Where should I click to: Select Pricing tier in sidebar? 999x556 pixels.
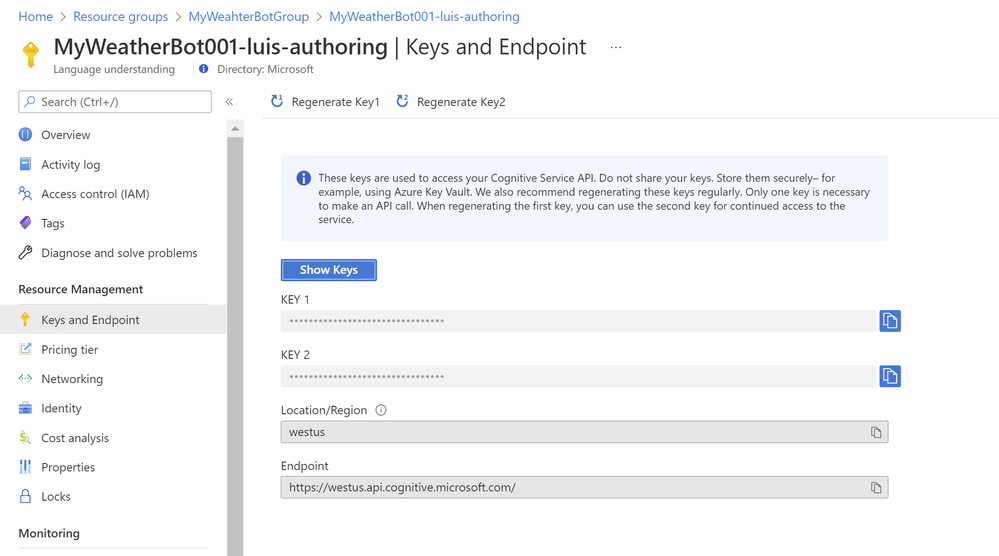69,350
